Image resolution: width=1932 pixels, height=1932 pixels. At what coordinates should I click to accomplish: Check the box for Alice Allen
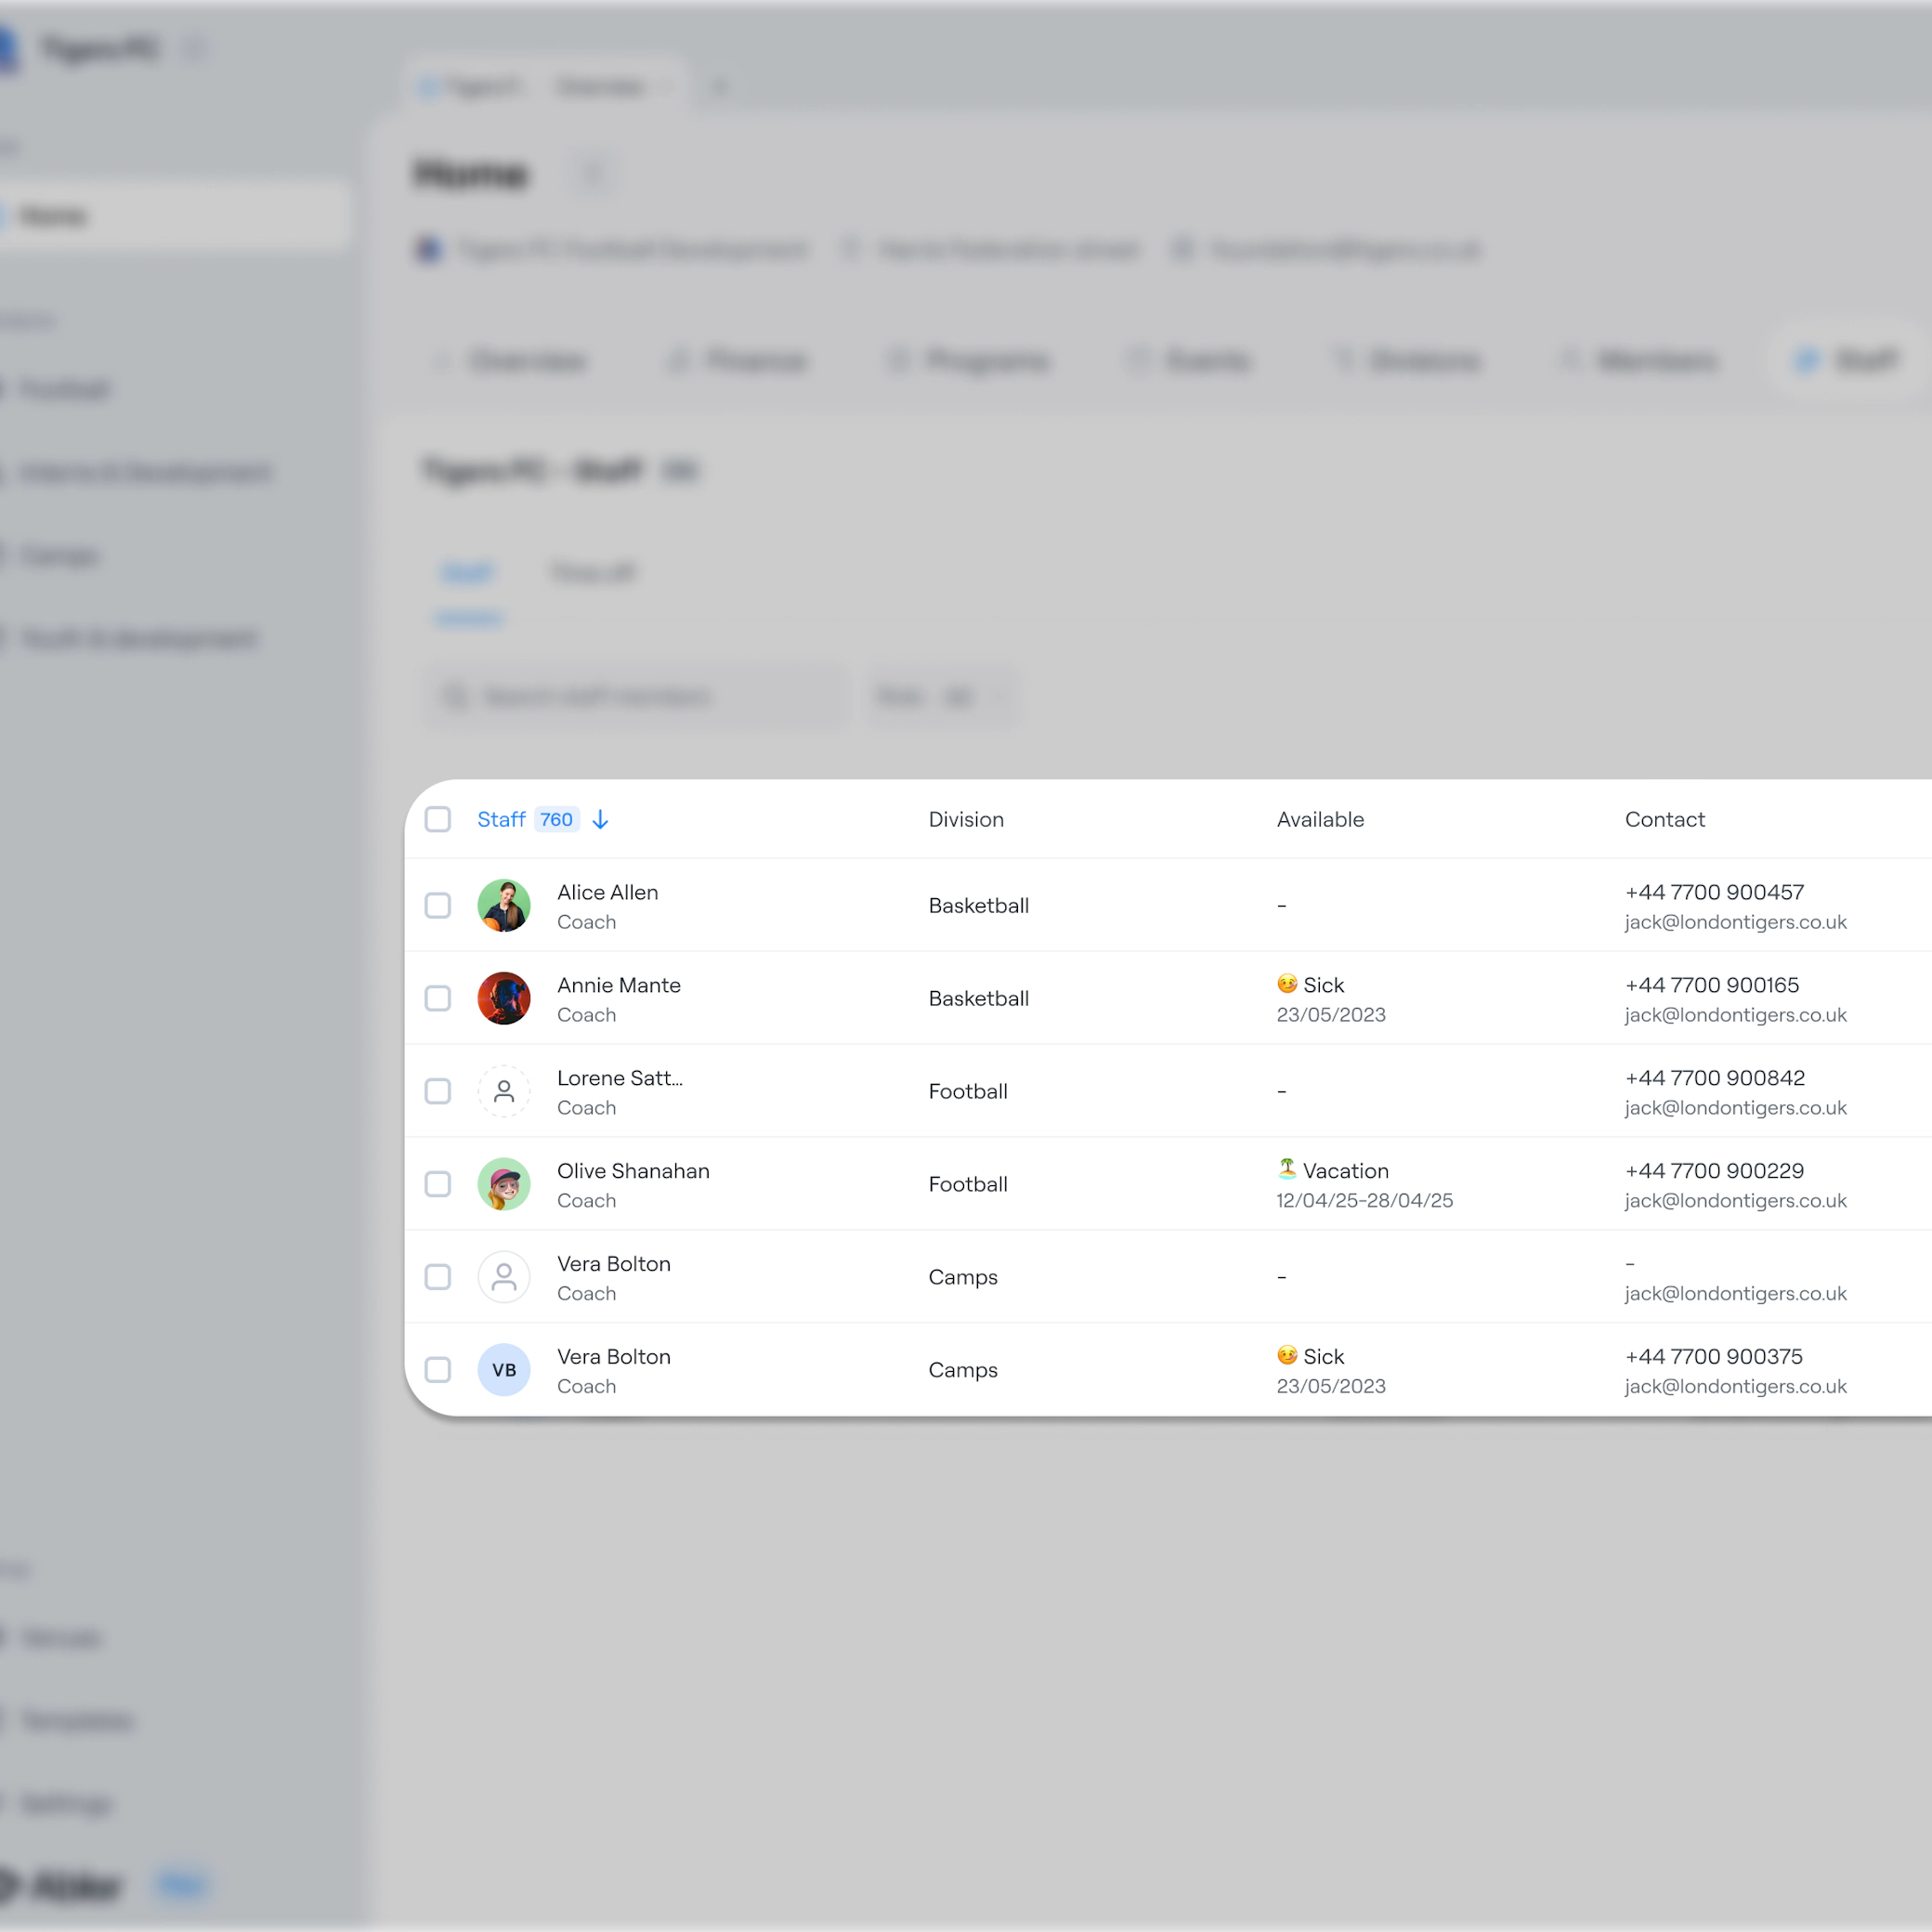tap(438, 905)
